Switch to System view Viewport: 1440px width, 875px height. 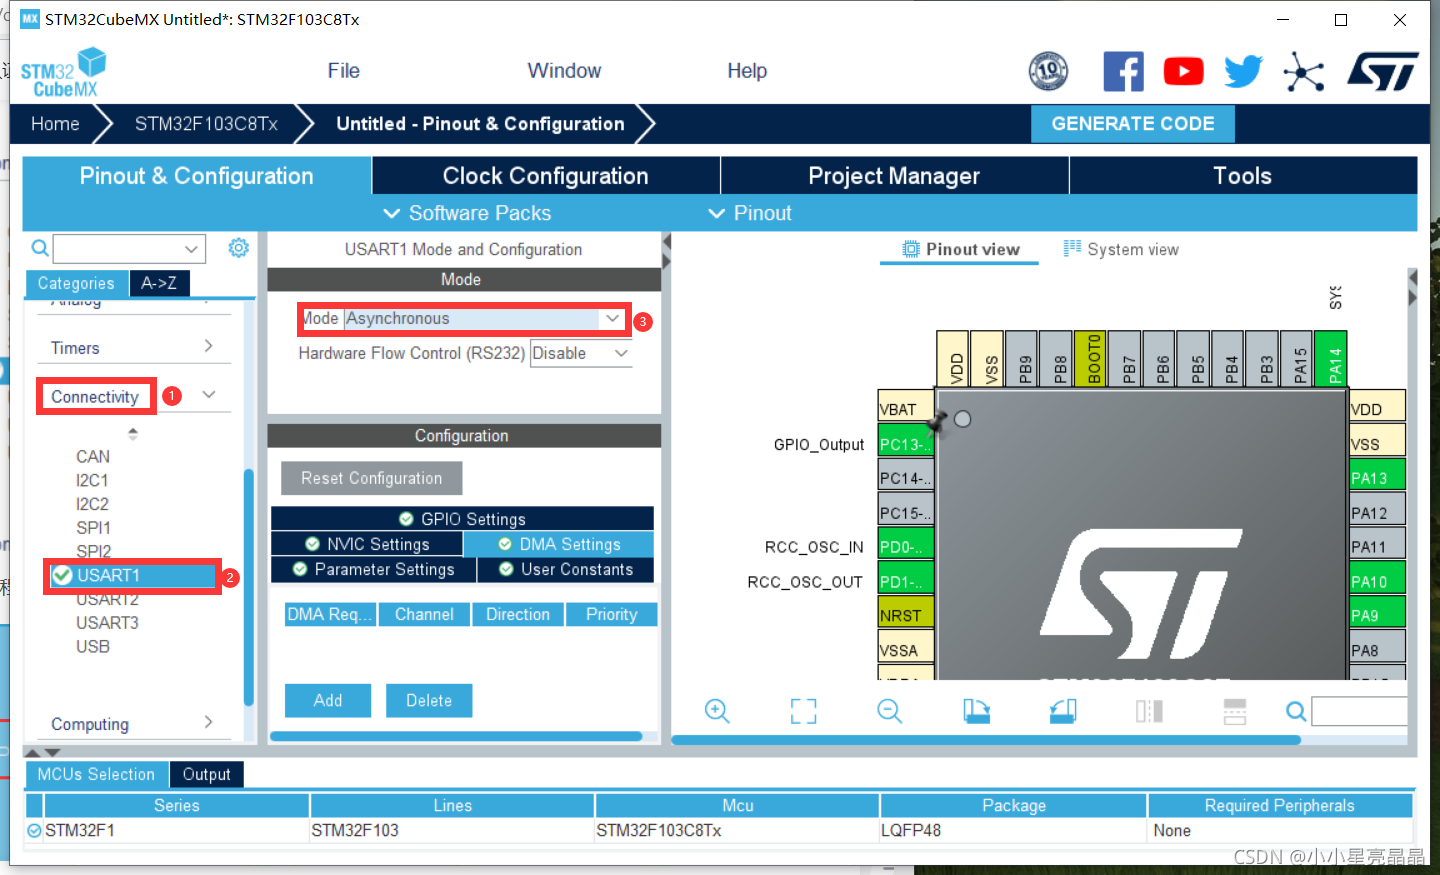coord(1121,249)
